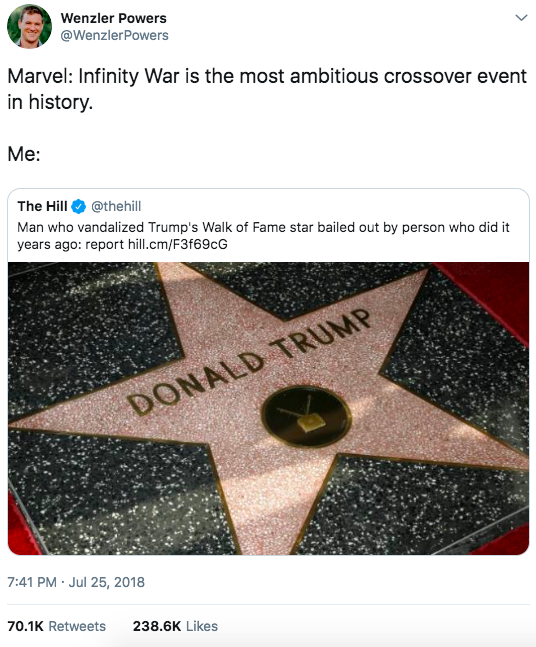
Task: Open the tweet options chevron menu
Action: pyautogui.click(x=521, y=18)
